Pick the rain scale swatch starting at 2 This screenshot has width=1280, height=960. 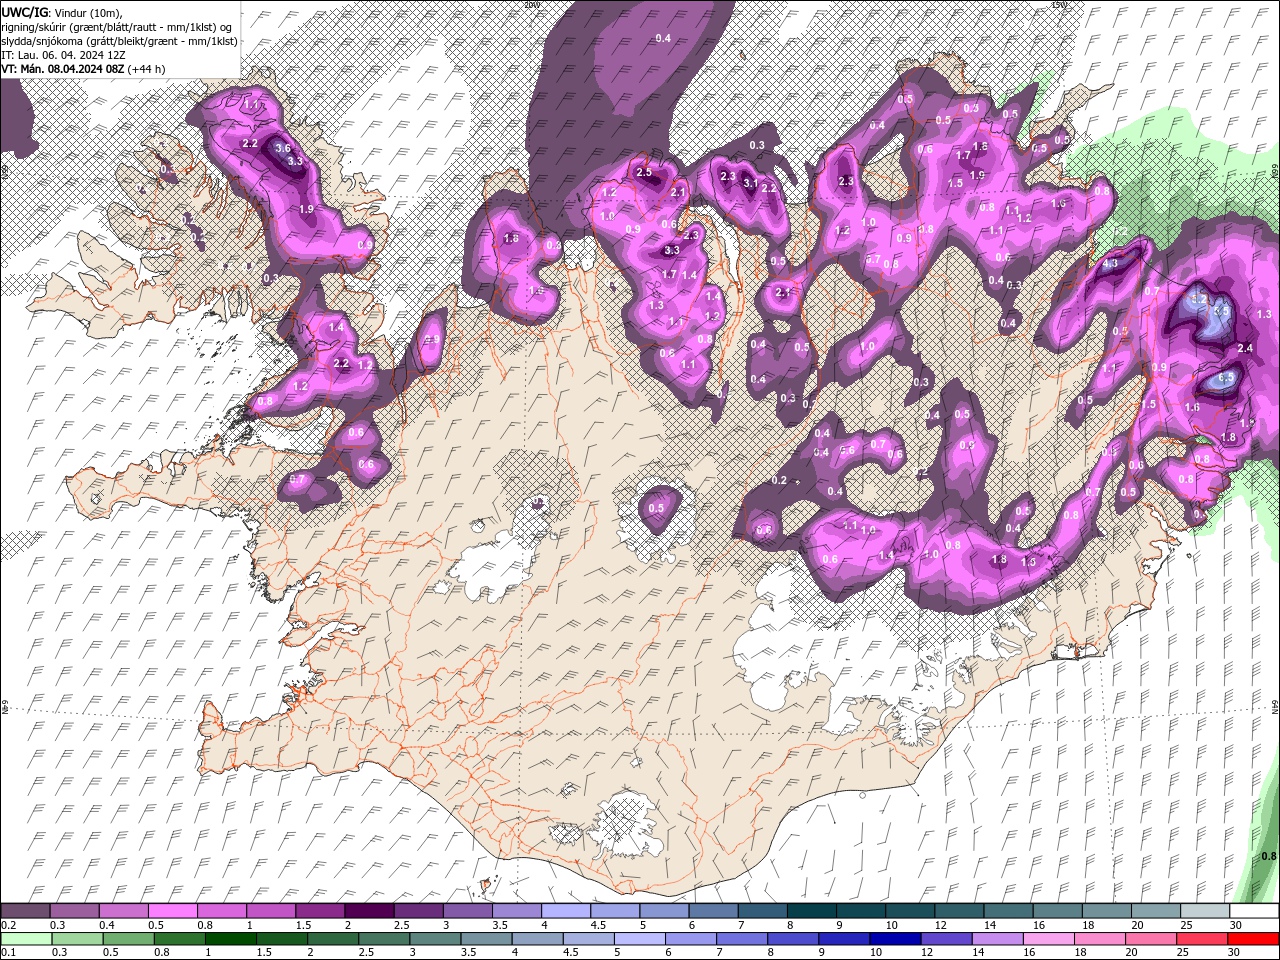point(333,938)
